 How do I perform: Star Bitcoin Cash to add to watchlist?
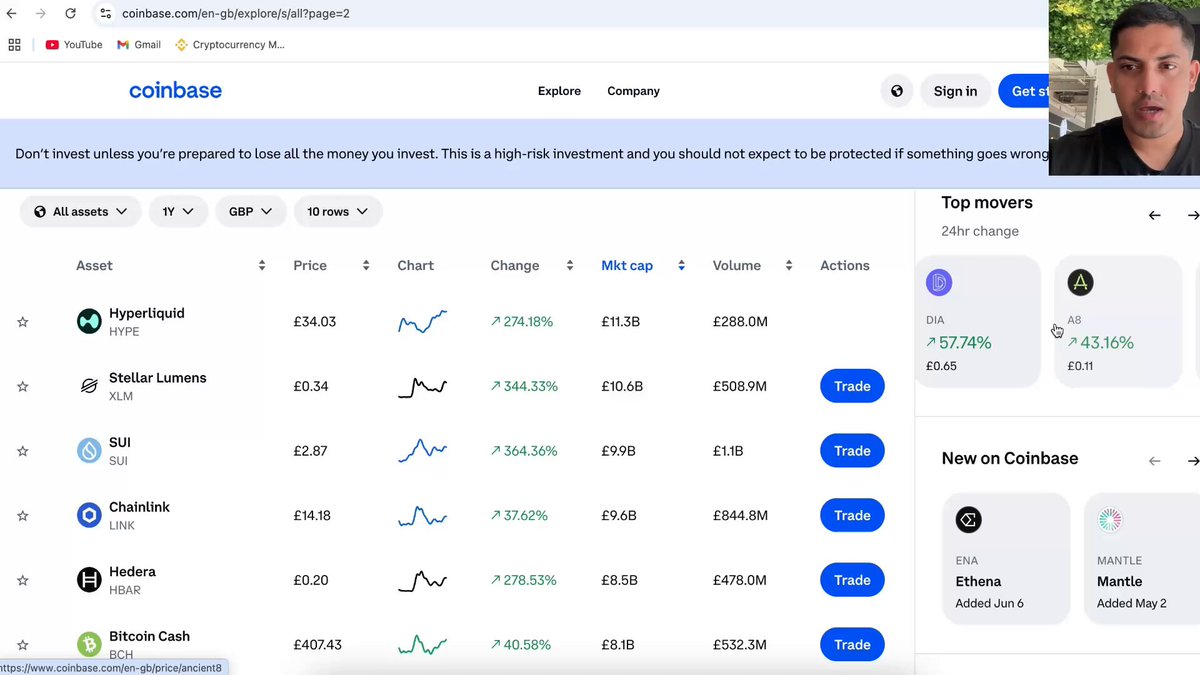pos(23,644)
